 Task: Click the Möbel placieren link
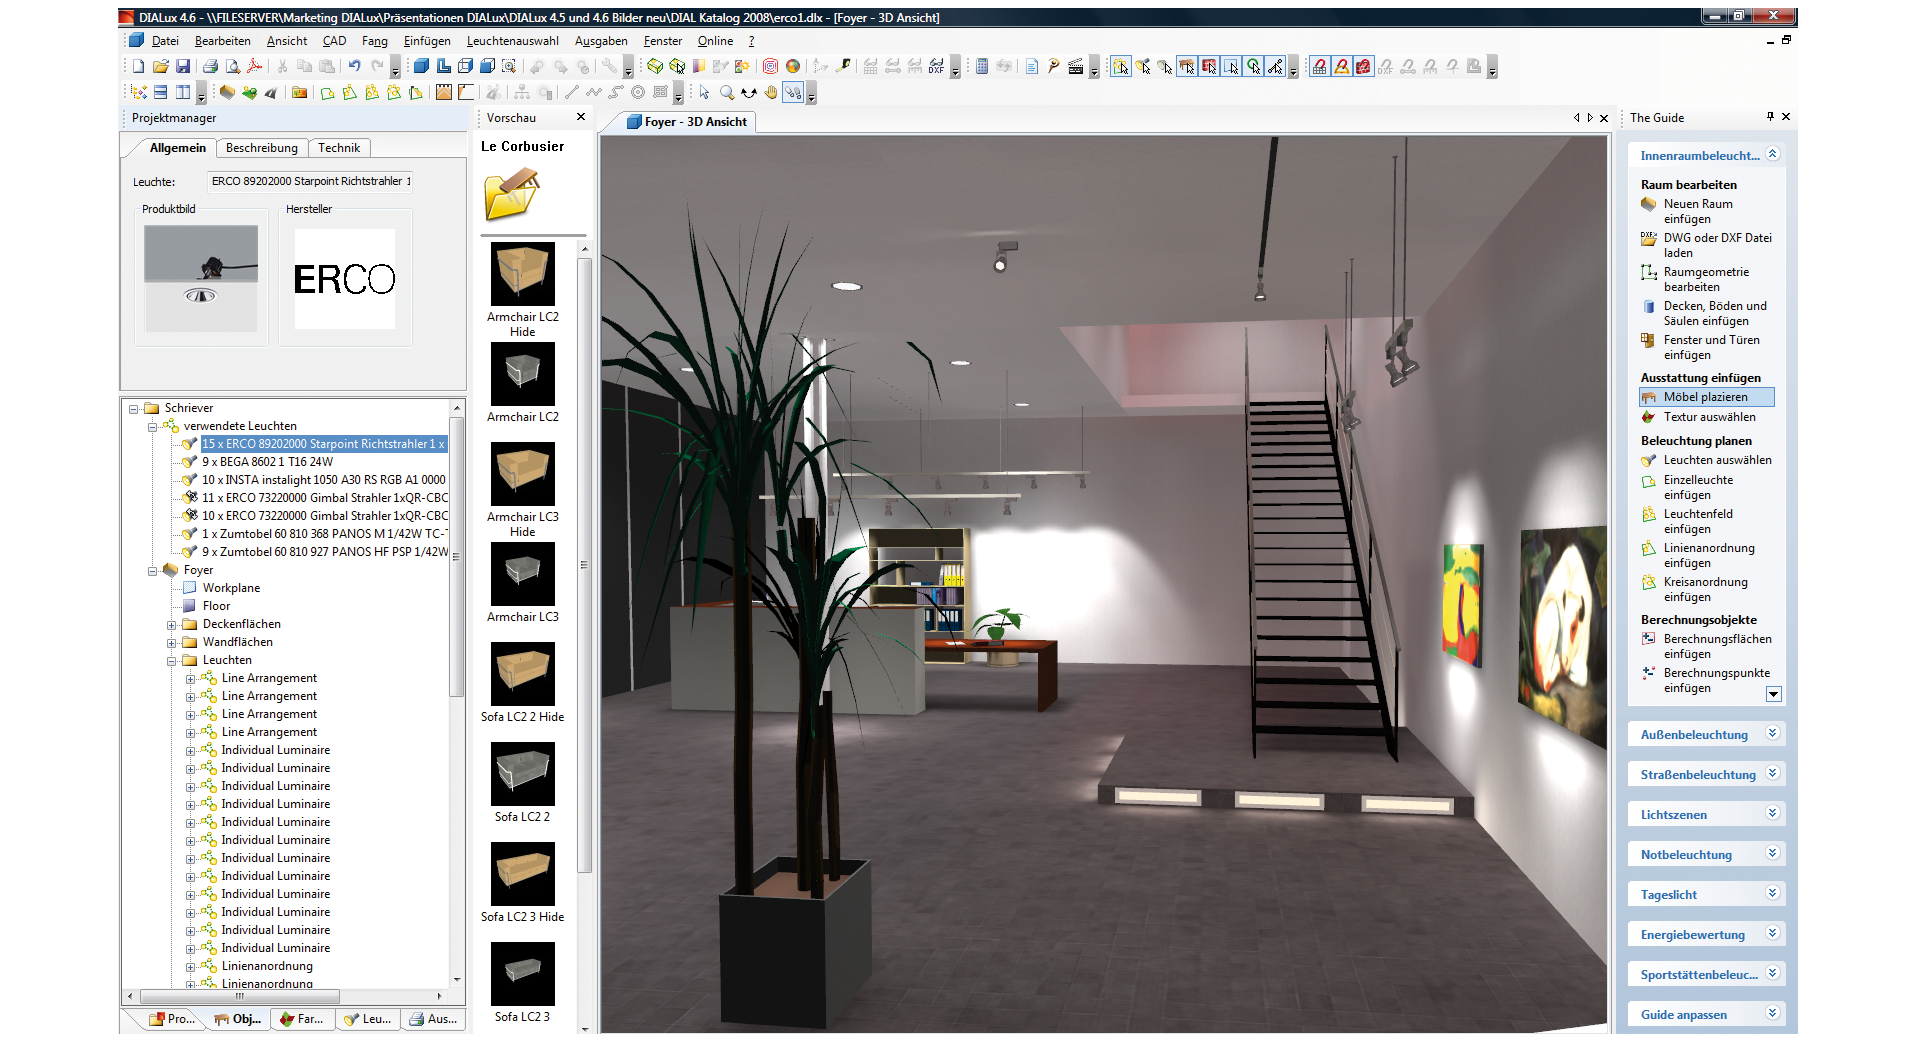click(1705, 397)
